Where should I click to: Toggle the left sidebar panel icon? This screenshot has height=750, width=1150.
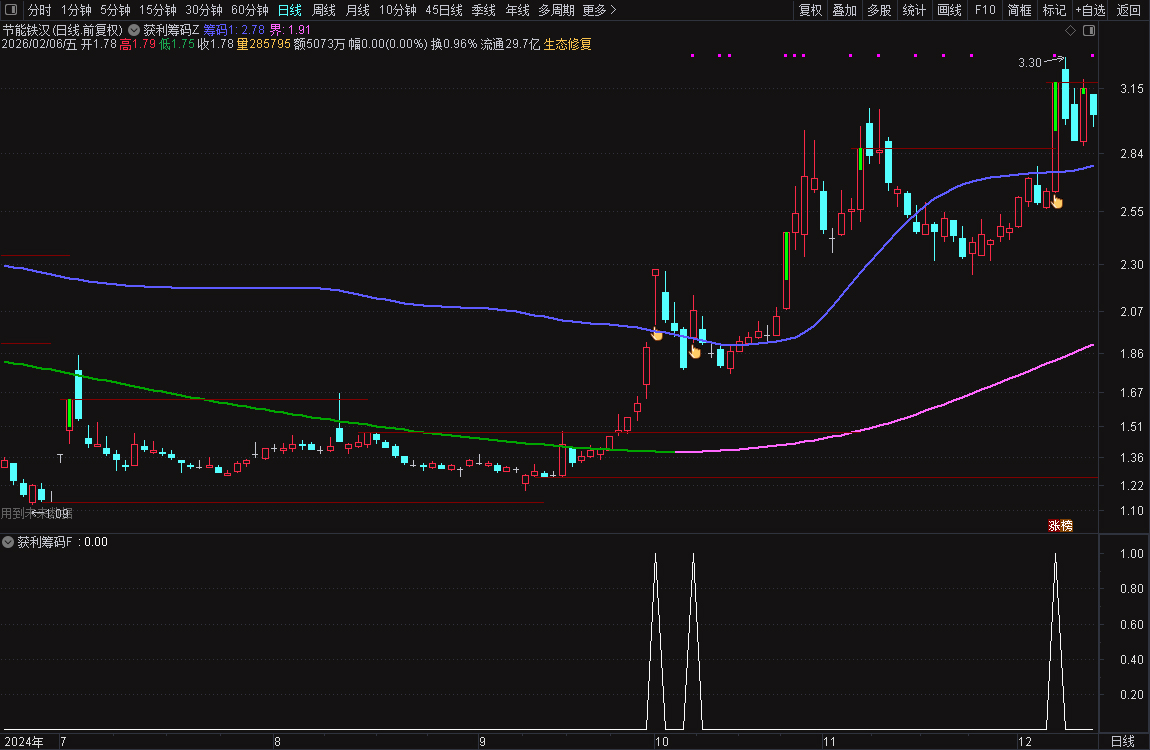11,10
